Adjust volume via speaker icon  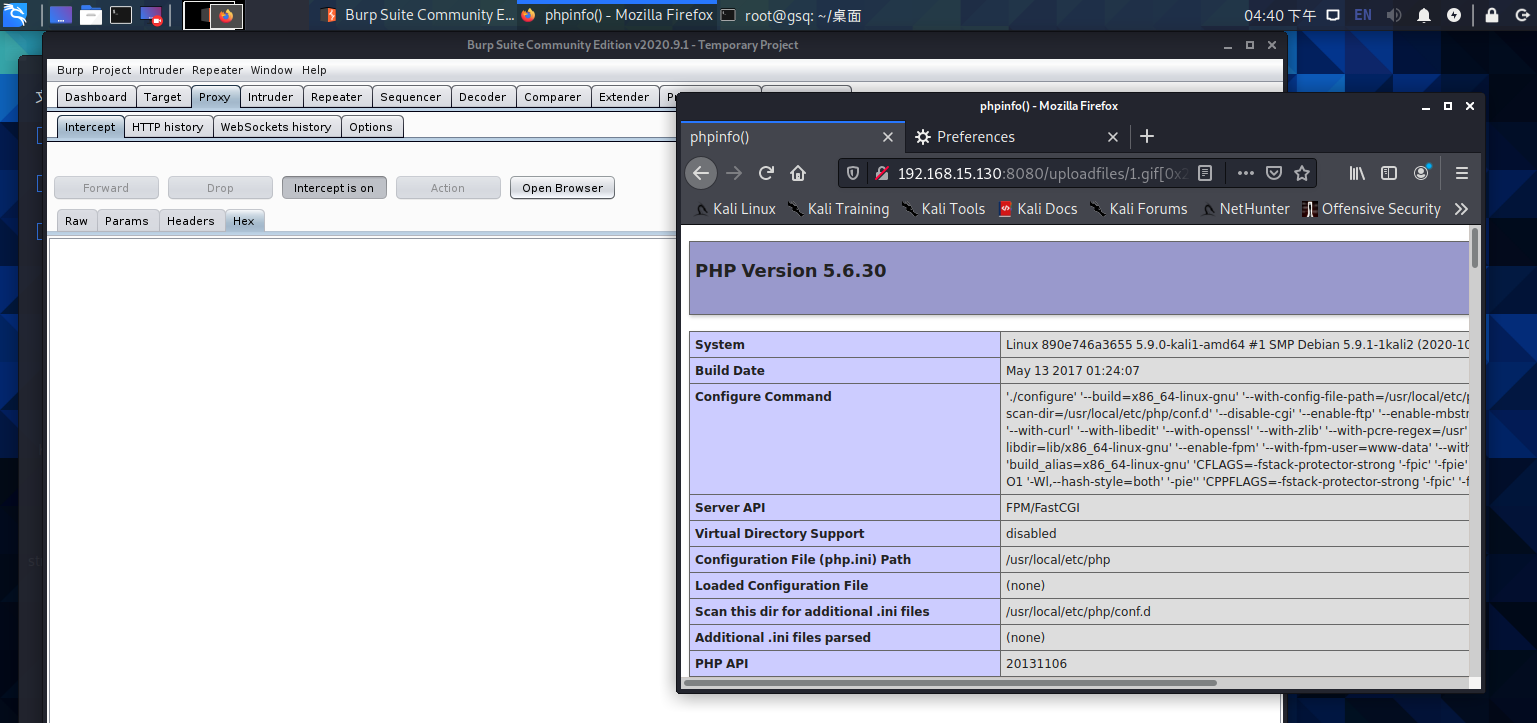[1394, 15]
